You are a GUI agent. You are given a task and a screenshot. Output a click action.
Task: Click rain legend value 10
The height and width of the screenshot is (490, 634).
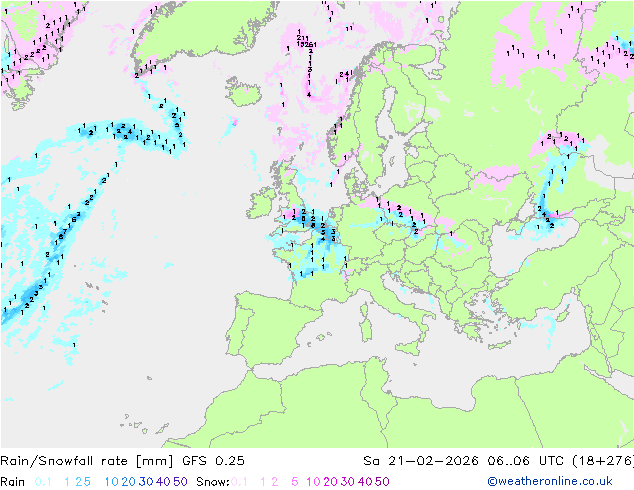point(112,482)
